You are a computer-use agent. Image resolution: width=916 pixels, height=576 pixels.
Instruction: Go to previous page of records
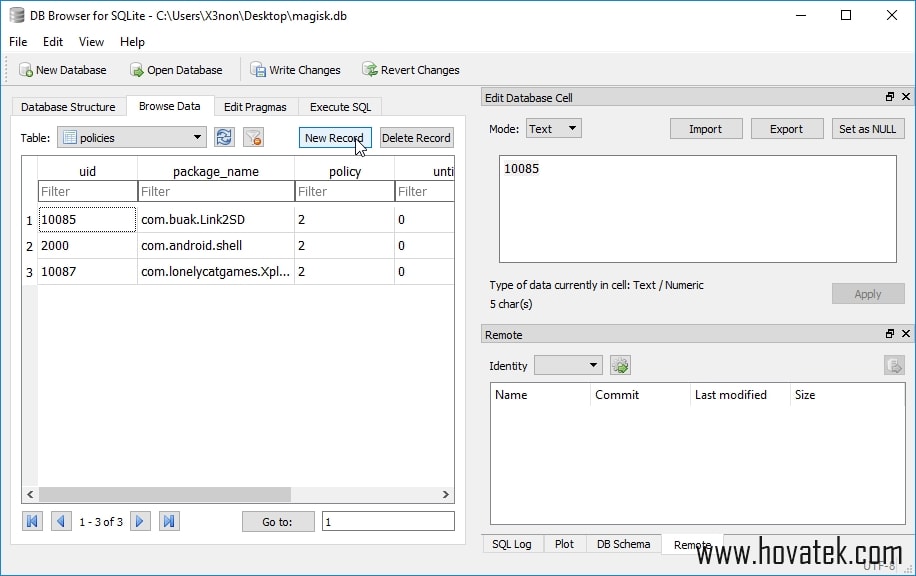[61, 521]
